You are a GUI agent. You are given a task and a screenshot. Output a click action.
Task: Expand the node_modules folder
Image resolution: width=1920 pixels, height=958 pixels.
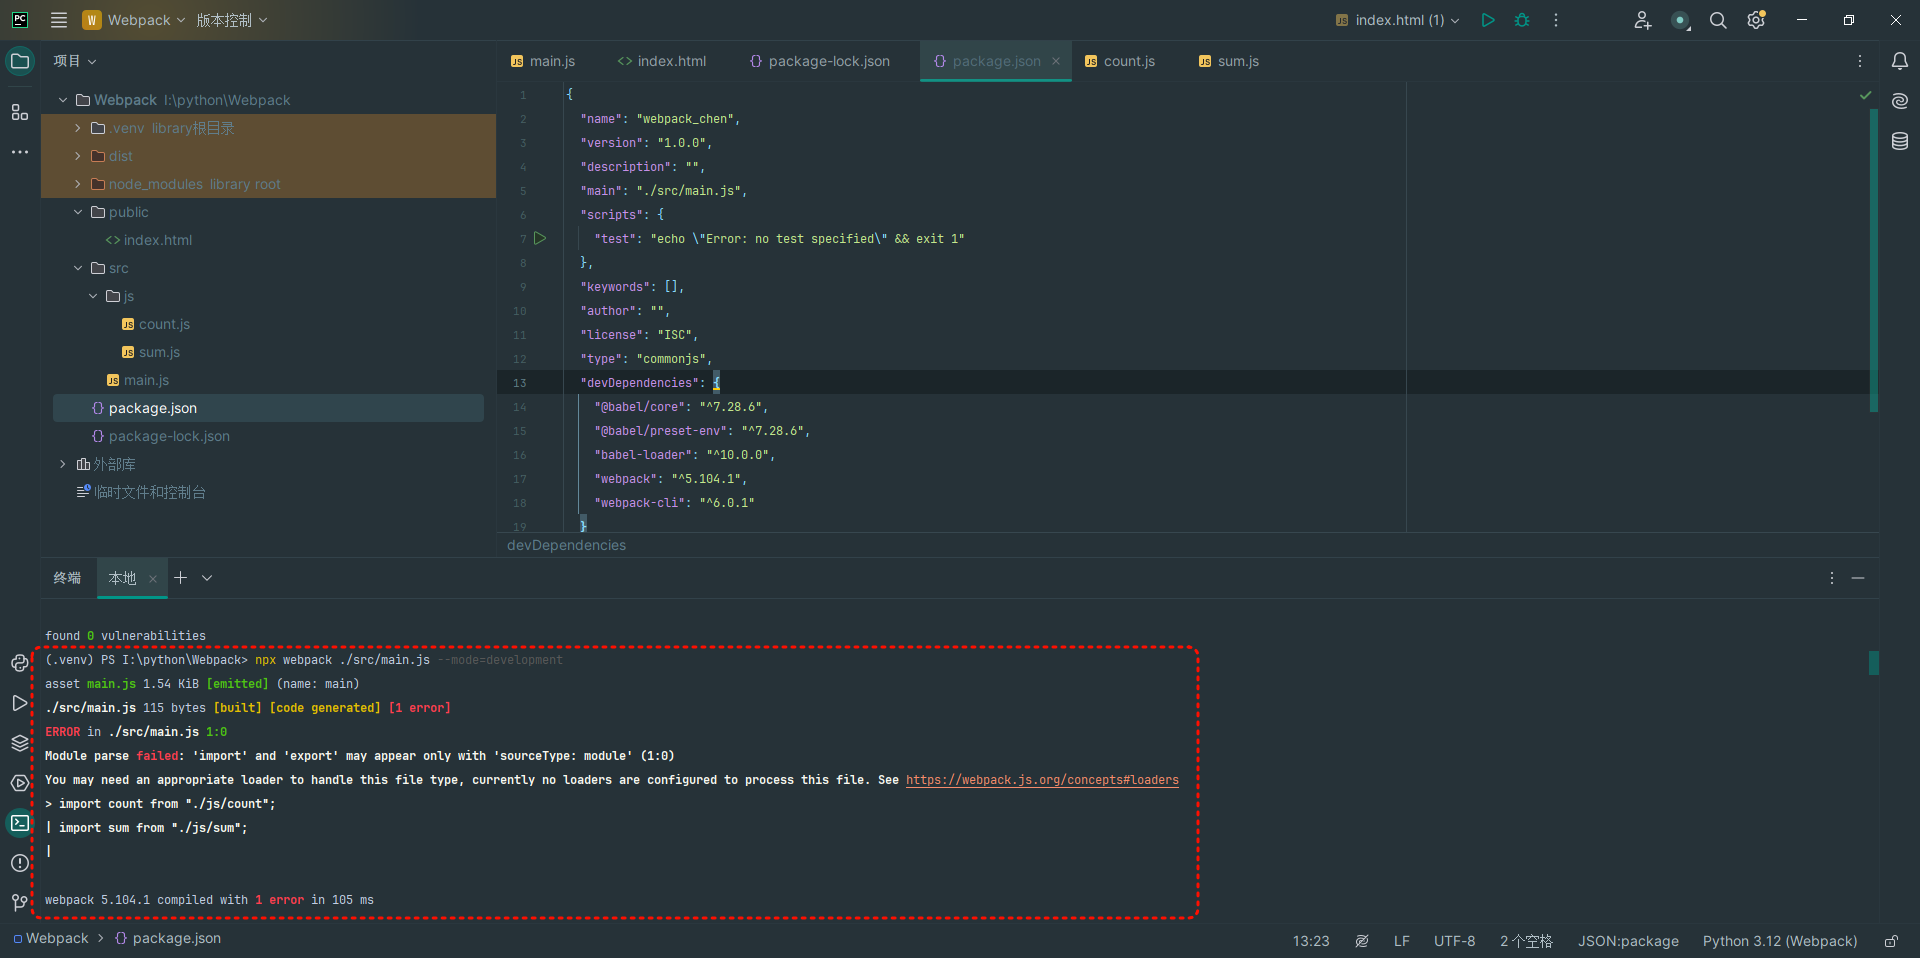[x=78, y=184]
